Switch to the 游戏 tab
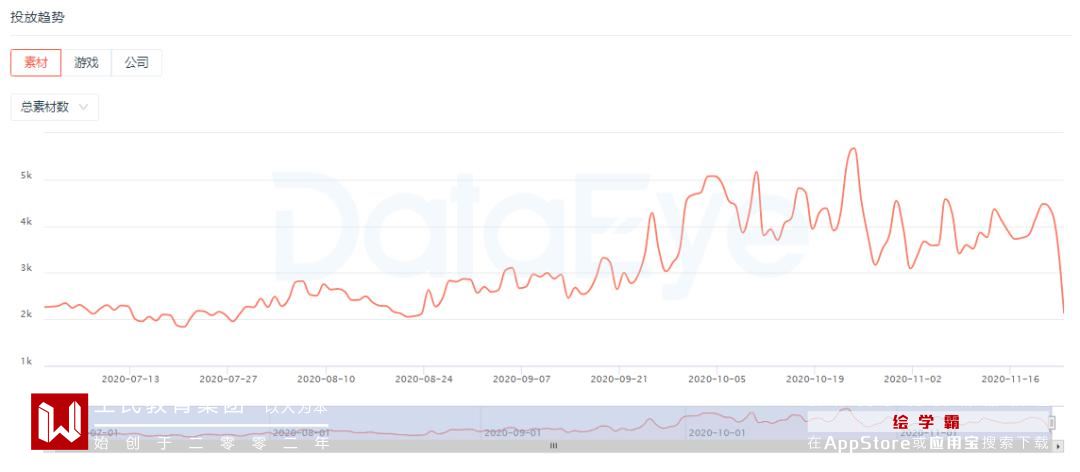Image resolution: width=1080 pixels, height=472 pixels. [86, 63]
